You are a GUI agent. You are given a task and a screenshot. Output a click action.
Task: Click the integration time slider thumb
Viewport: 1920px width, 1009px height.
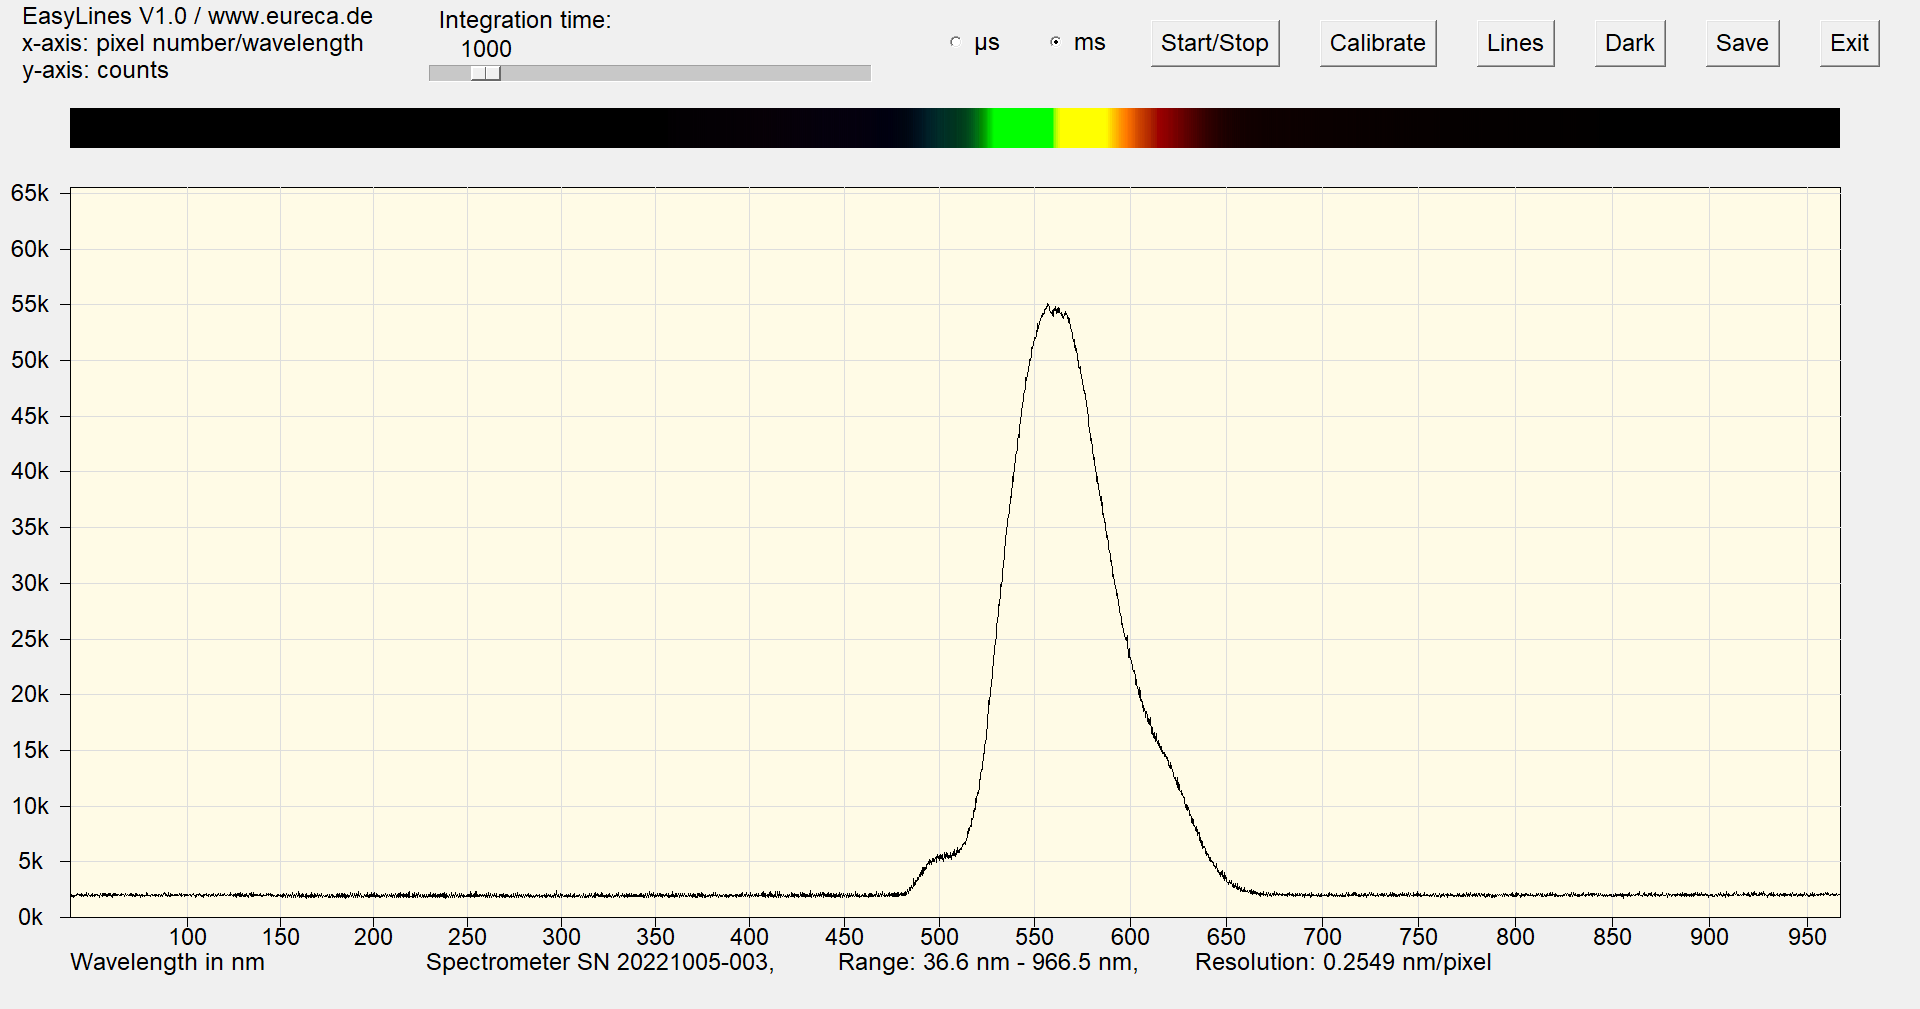click(x=485, y=73)
